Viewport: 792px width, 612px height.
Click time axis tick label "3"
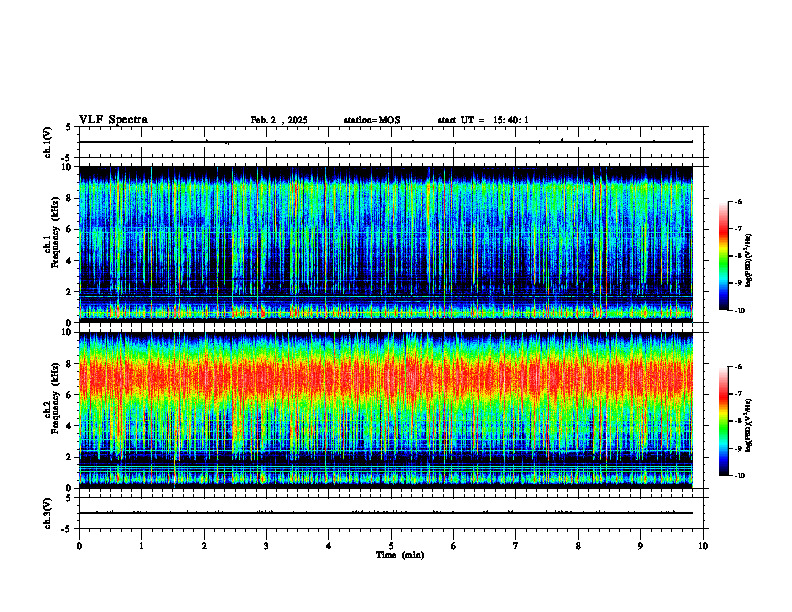click(266, 546)
